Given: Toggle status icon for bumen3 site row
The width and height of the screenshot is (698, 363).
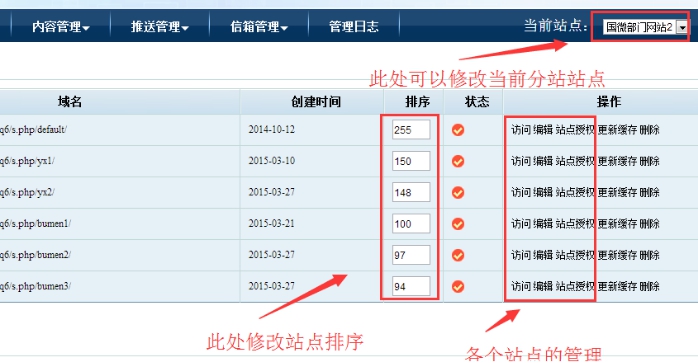Looking at the screenshot, I should [458, 286].
